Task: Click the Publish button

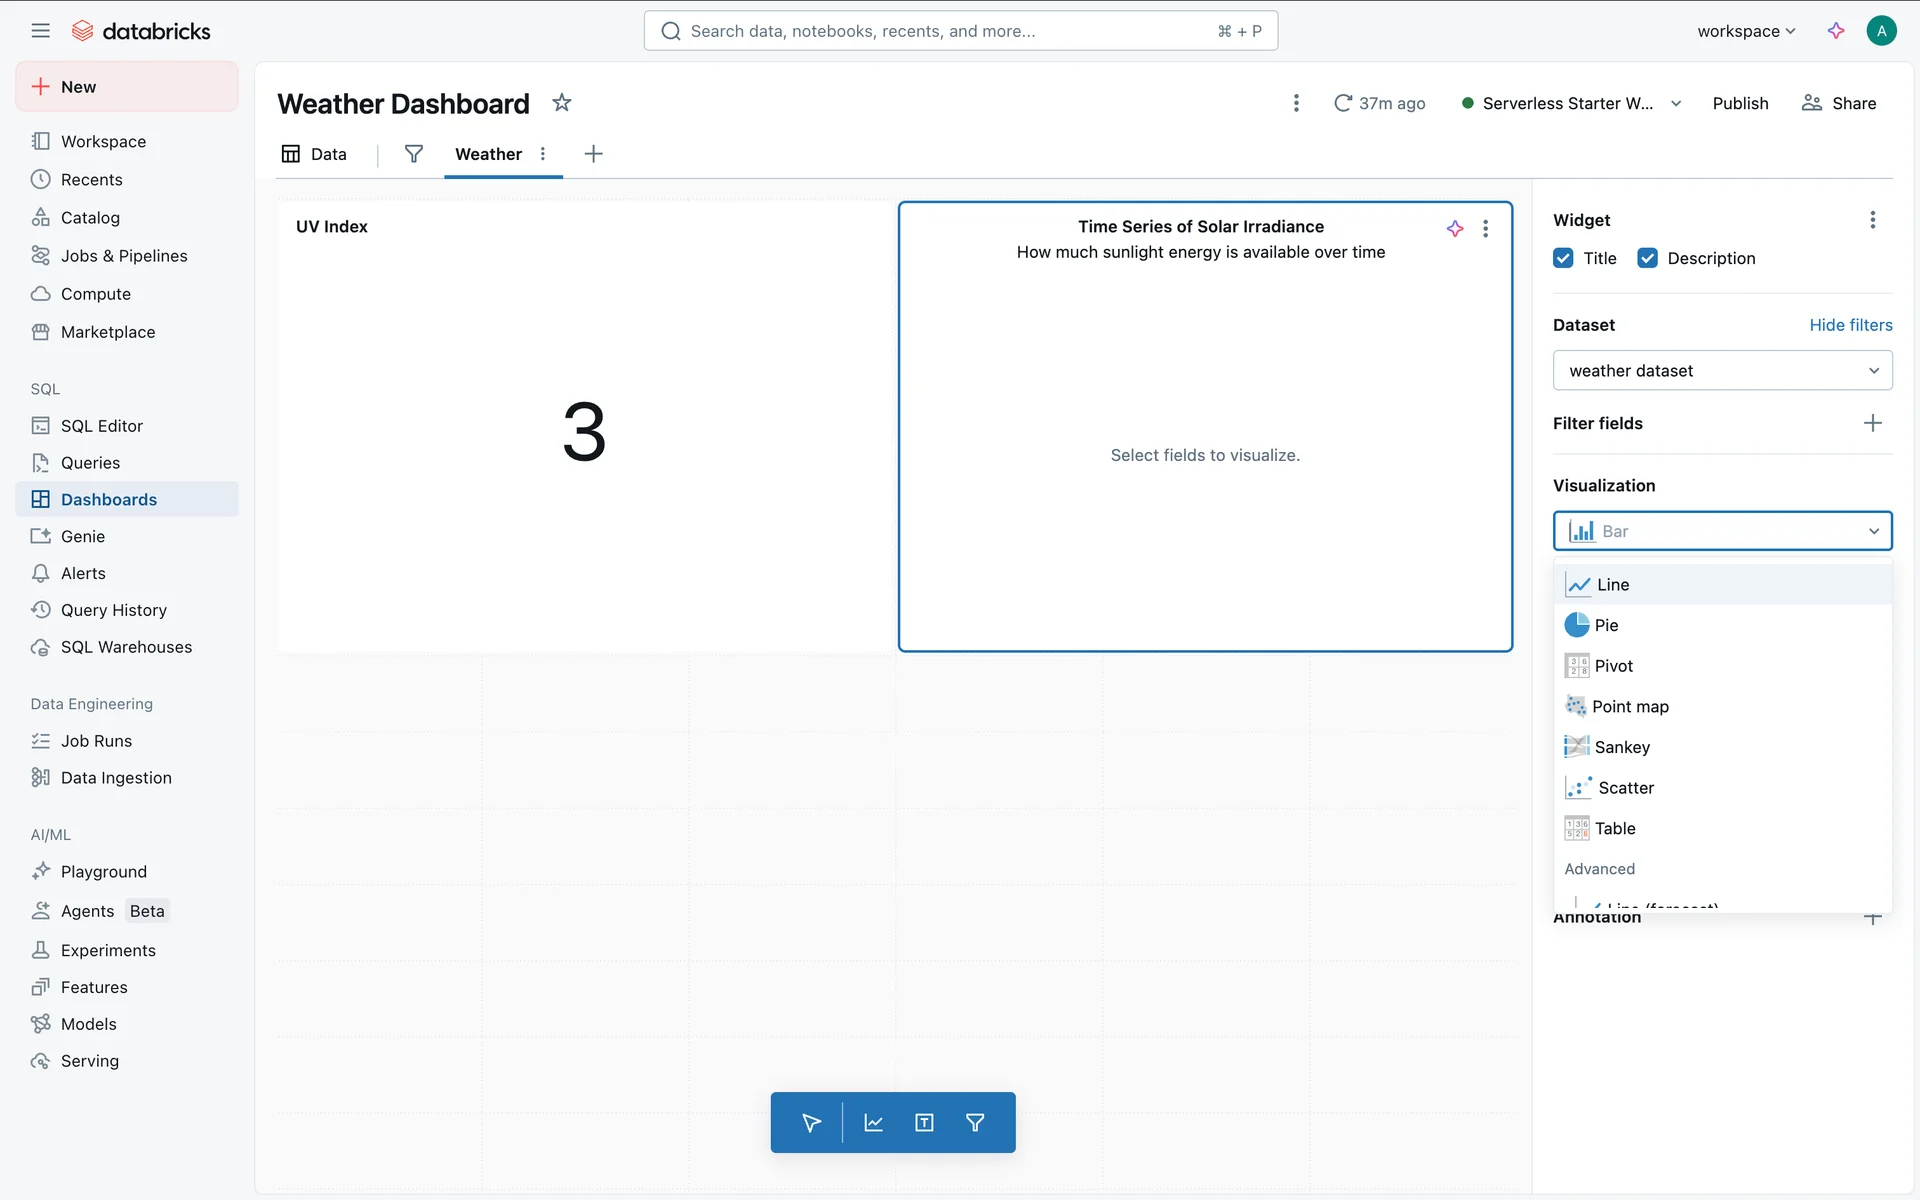Action: point(1740,103)
